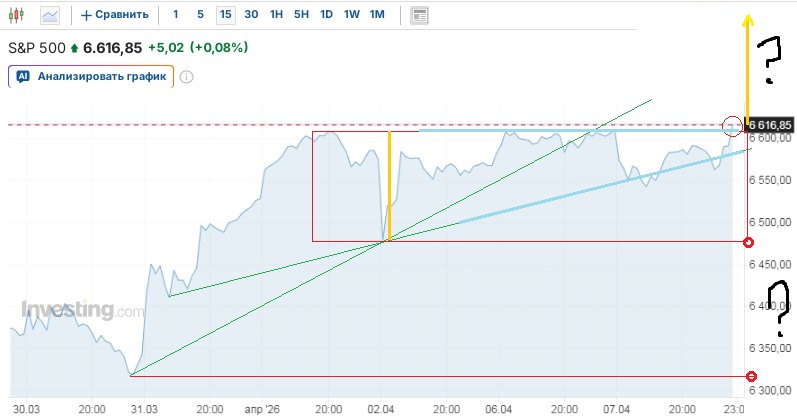The width and height of the screenshot is (797, 419).
Task: Click the plus sign before Сравнить
Action: (x=85, y=15)
